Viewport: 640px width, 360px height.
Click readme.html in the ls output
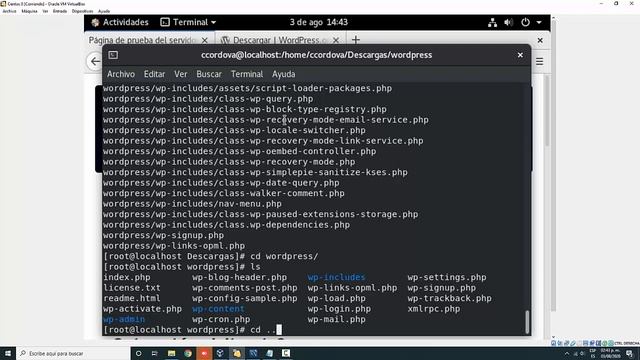pyautogui.click(x=132, y=298)
